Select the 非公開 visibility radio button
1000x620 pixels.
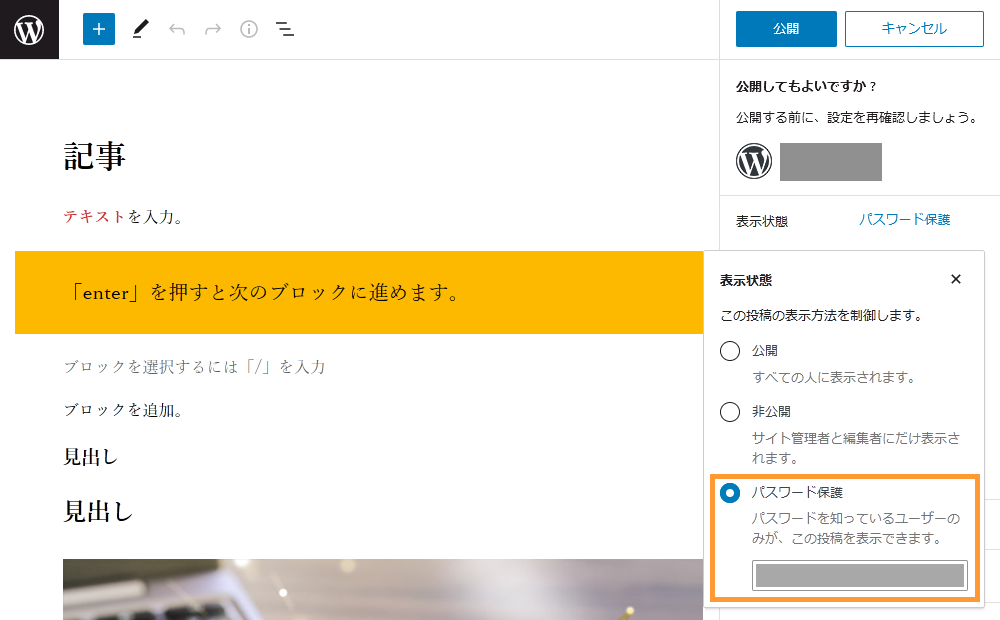(x=729, y=411)
